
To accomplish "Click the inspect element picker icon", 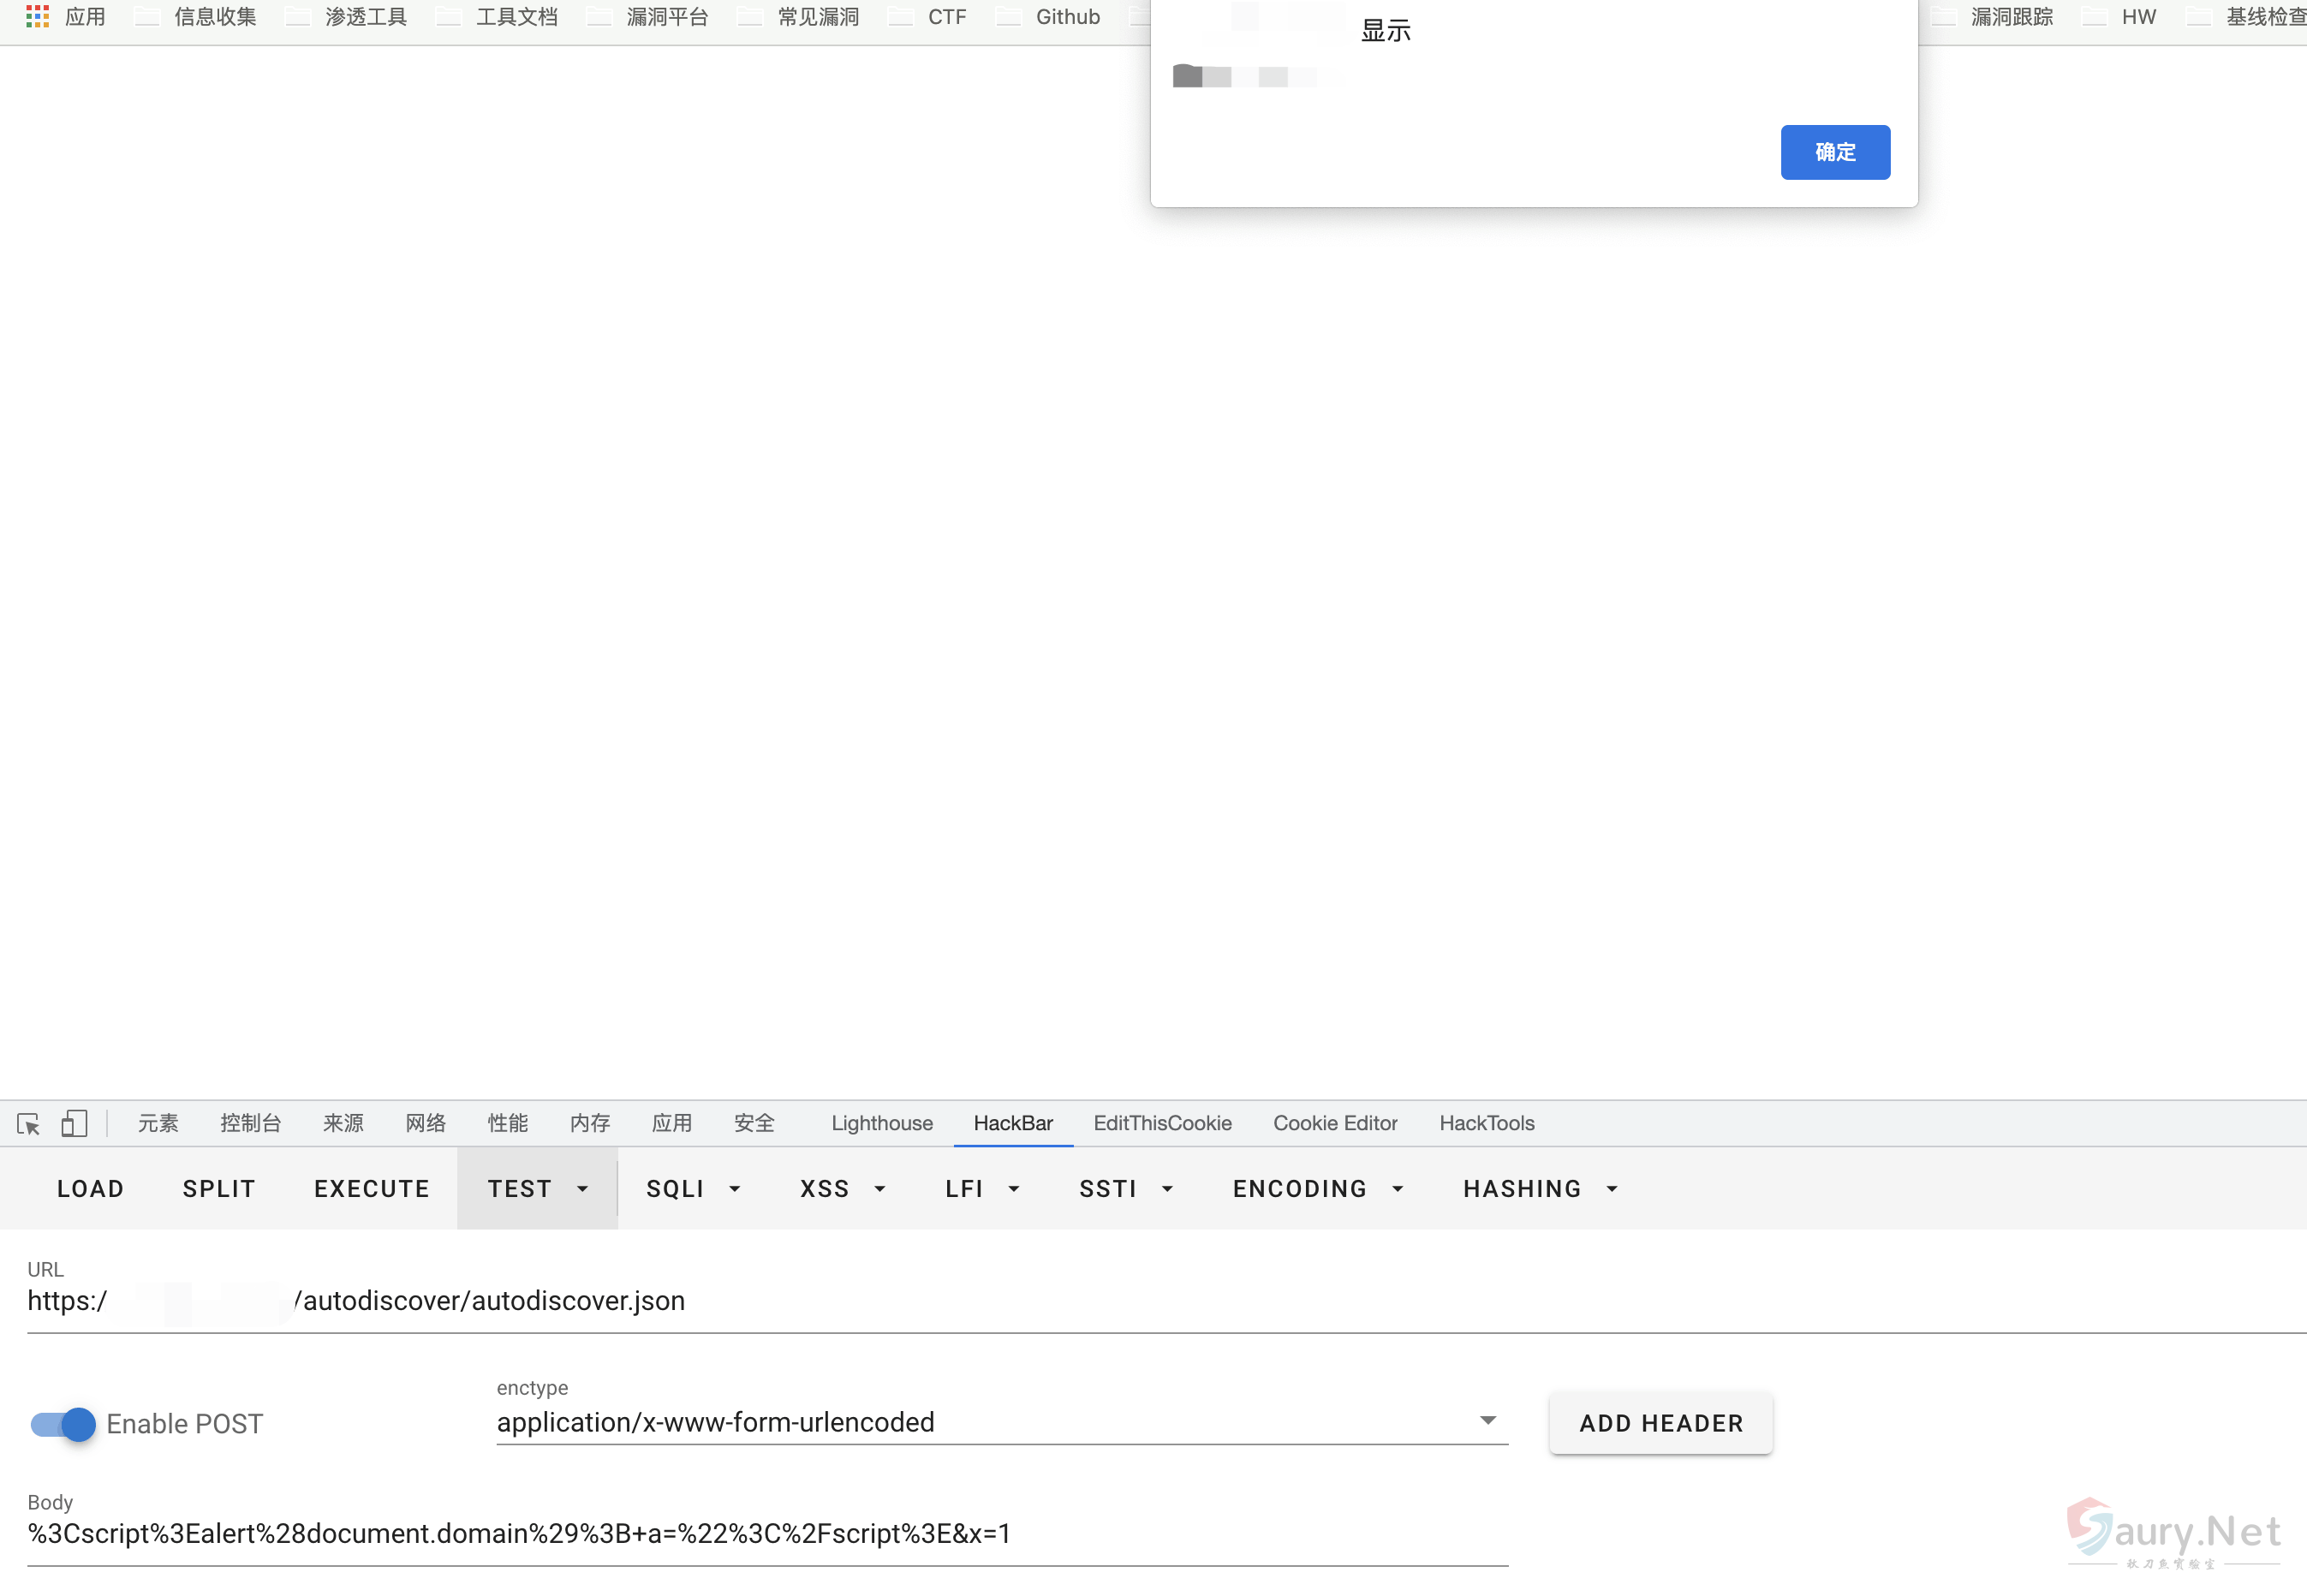I will (28, 1124).
